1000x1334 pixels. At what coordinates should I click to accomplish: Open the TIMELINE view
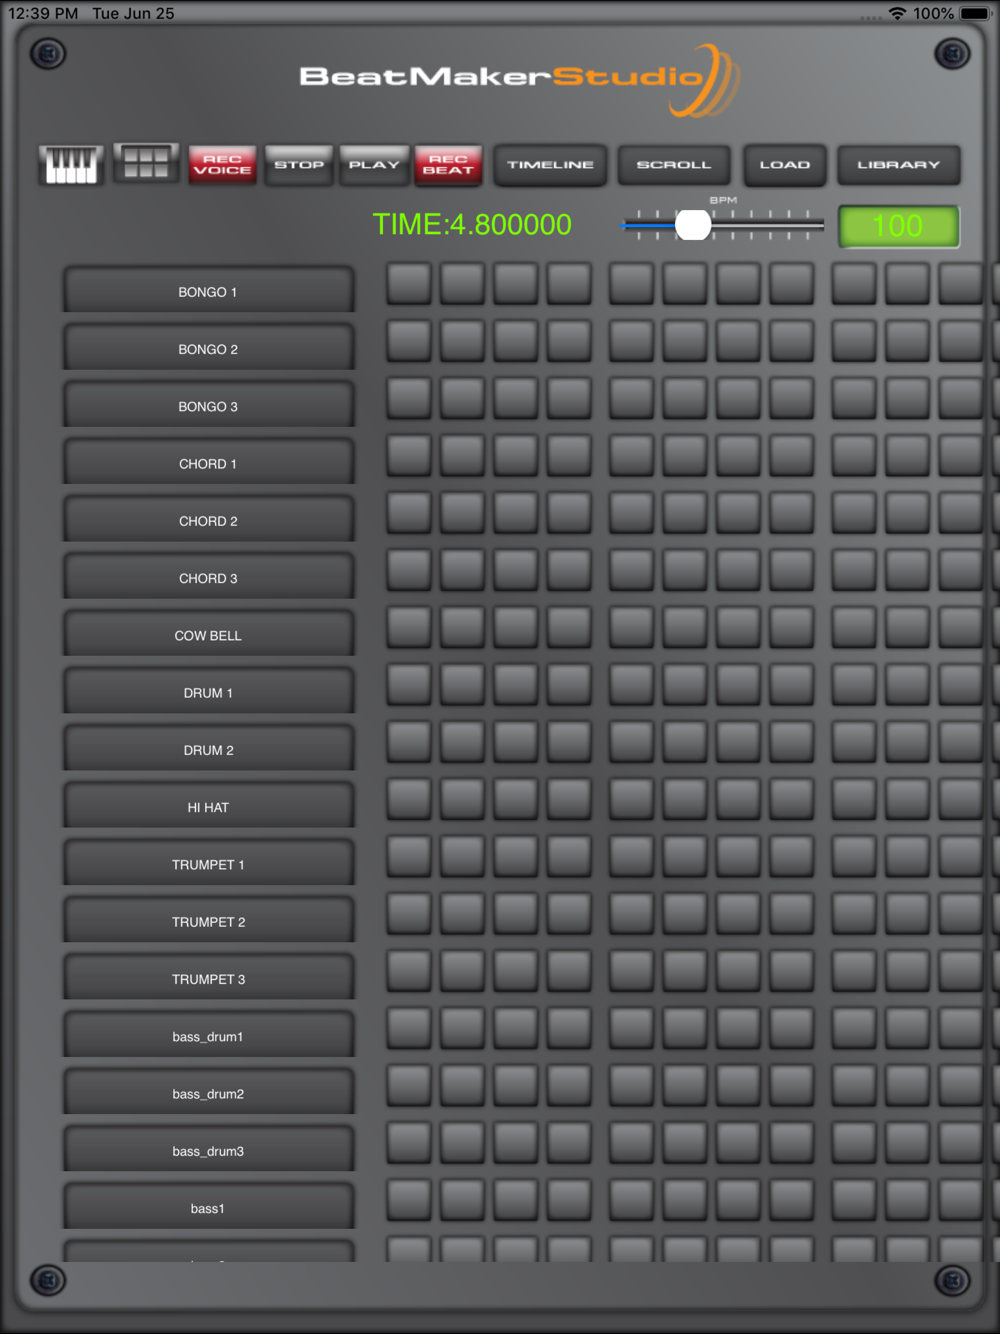550,165
